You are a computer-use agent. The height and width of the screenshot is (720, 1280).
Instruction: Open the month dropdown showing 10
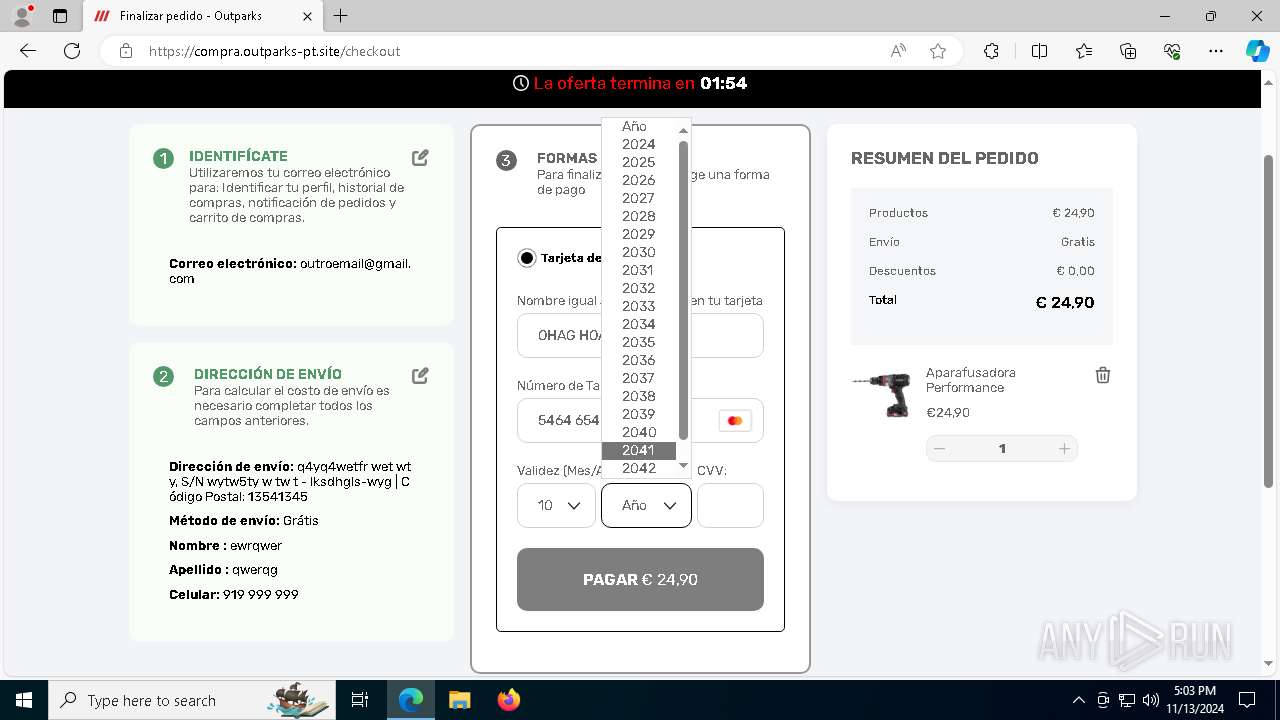point(556,505)
